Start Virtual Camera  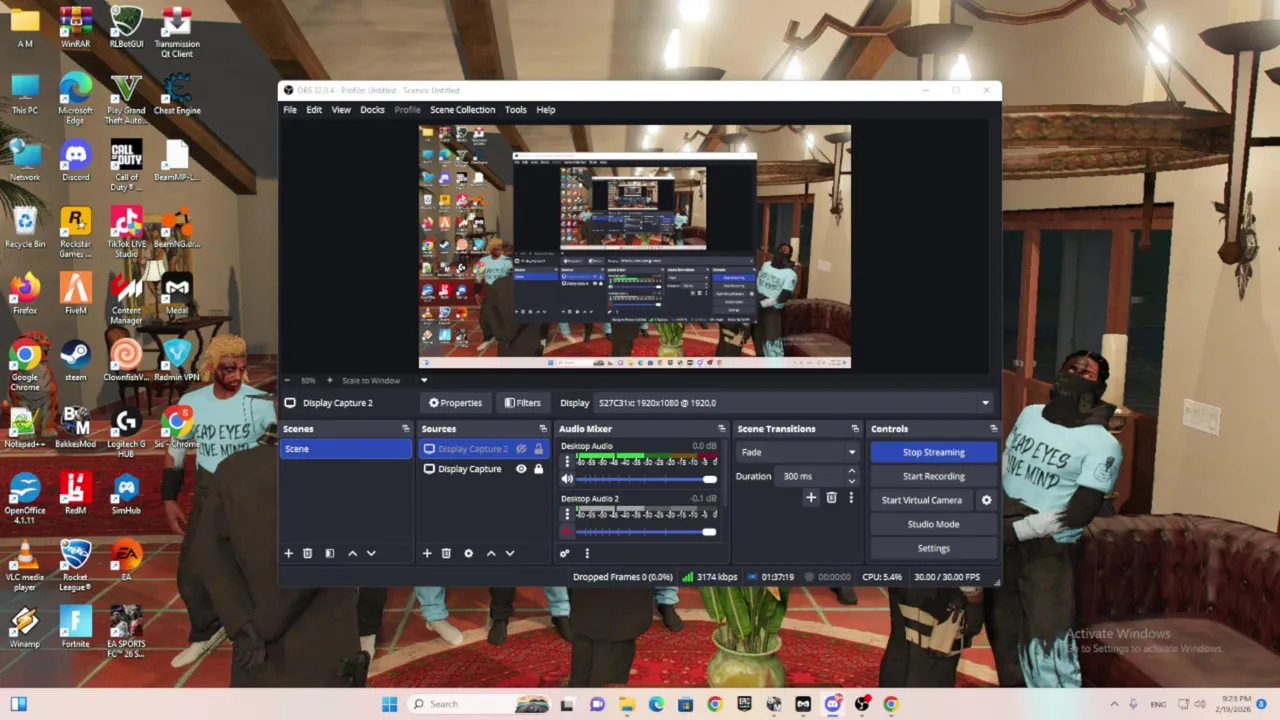point(922,500)
